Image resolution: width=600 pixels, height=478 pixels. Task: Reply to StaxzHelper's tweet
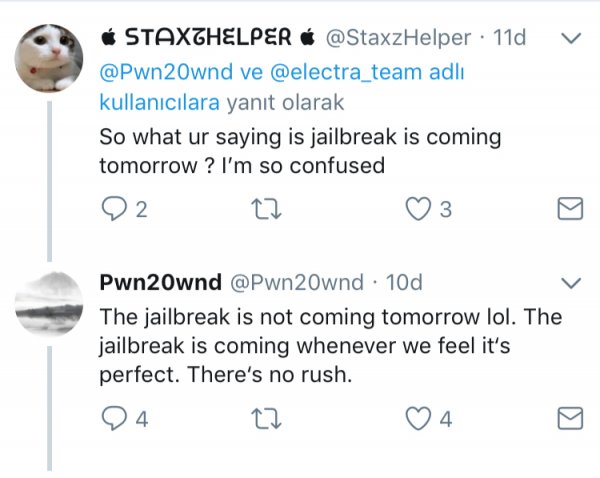113,209
